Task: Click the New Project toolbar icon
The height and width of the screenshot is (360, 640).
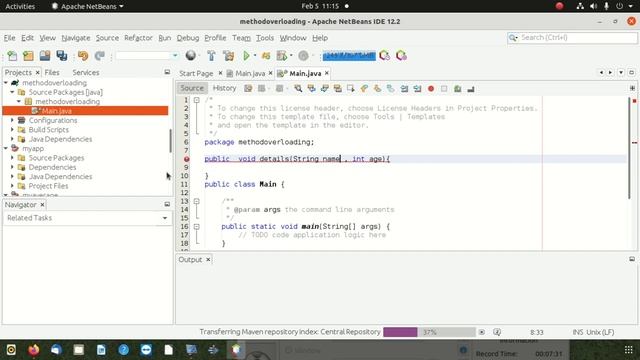Action: 28,56
